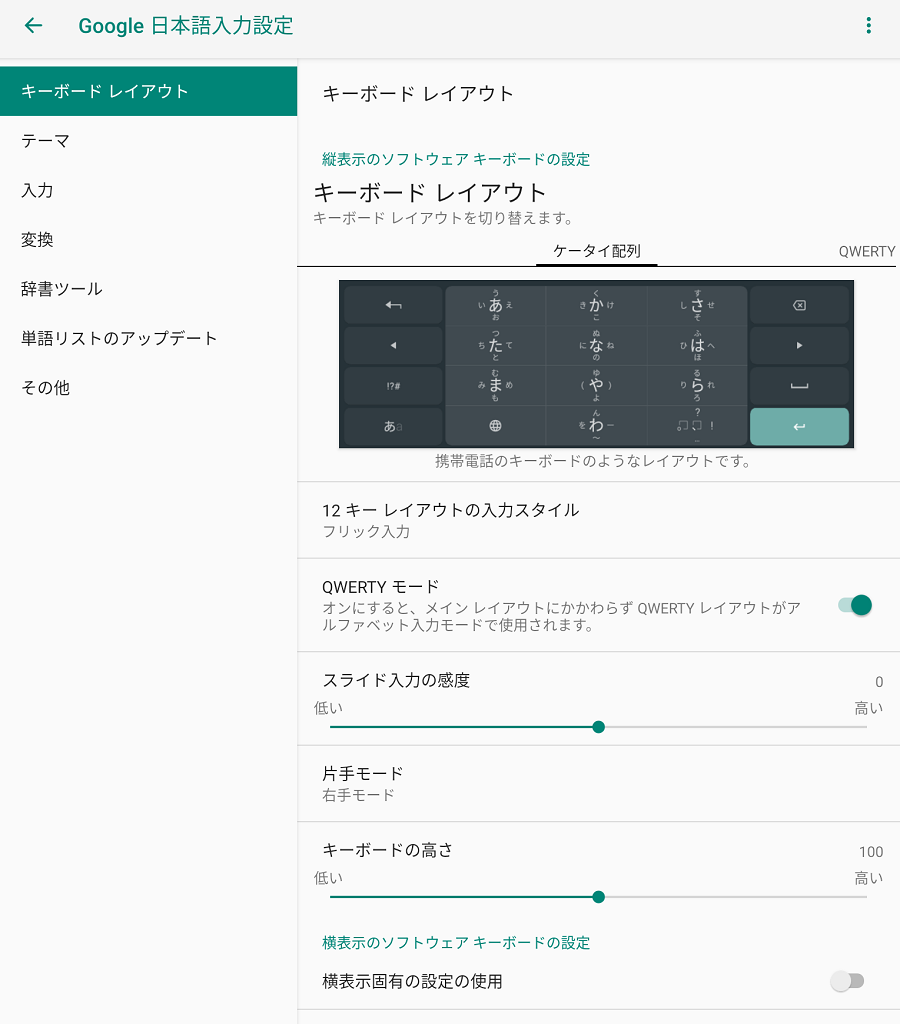Click the punctuation ?! key in preview
900x1024 pixels.
point(698,426)
